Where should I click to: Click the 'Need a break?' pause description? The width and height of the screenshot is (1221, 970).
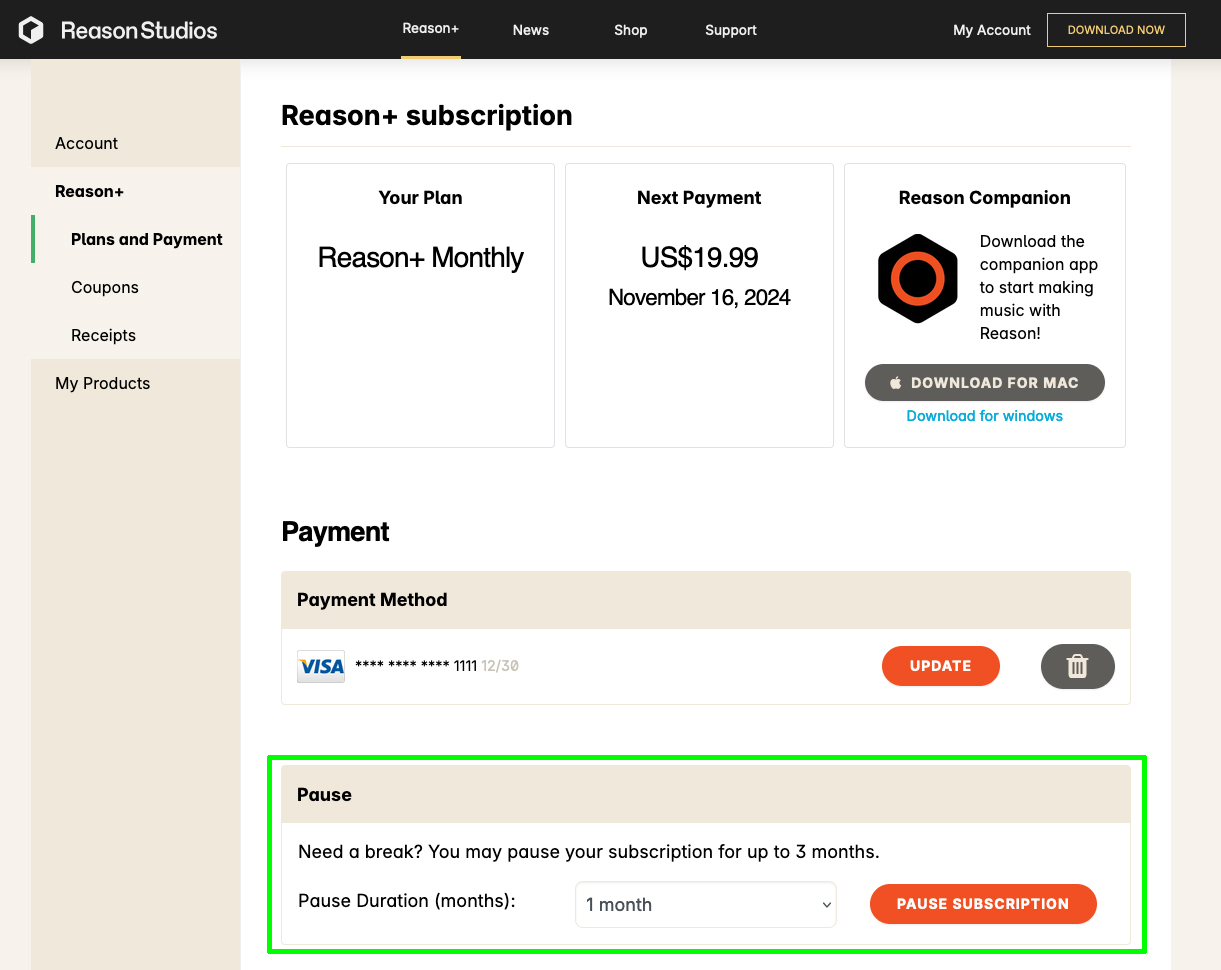coord(589,853)
